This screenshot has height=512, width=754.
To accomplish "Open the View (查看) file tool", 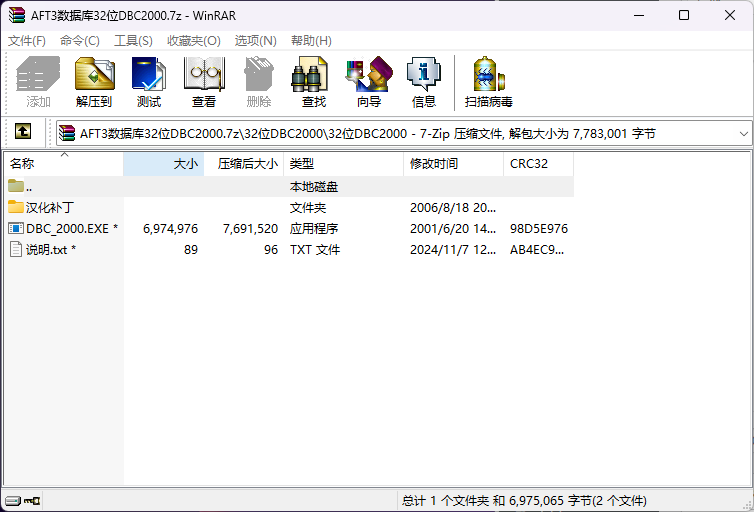I will coord(204,82).
